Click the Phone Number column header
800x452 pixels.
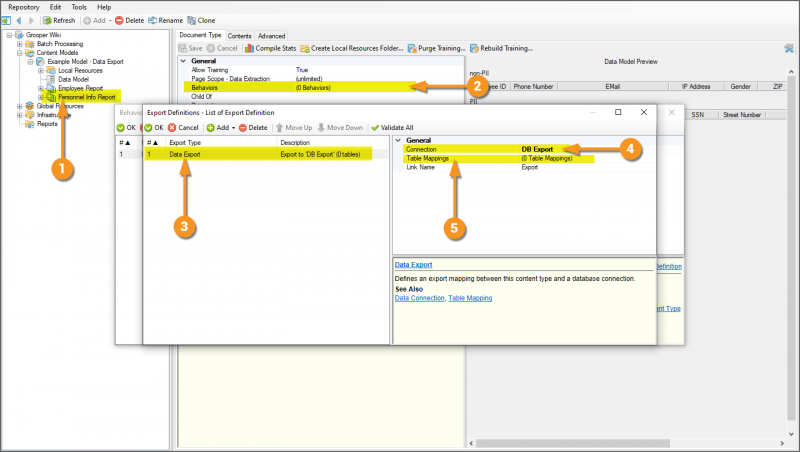(x=533, y=87)
